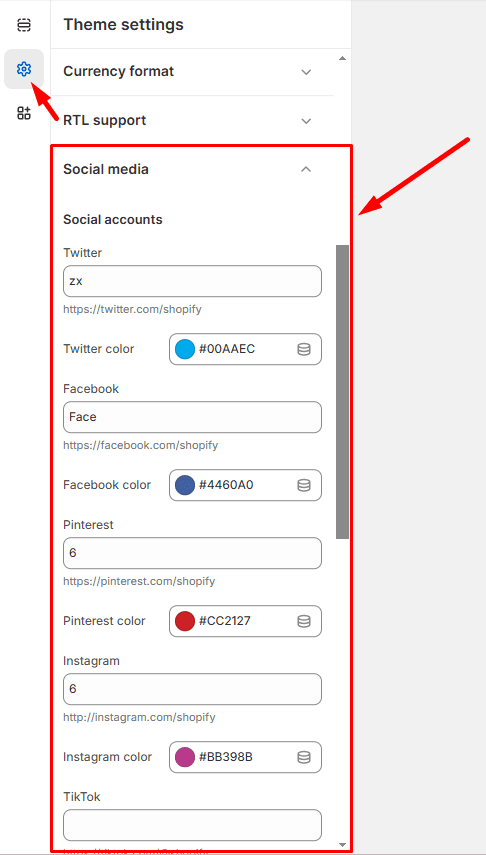Open the Facebook color swatch
Screen dimensions: 486x855
(x=185, y=485)
